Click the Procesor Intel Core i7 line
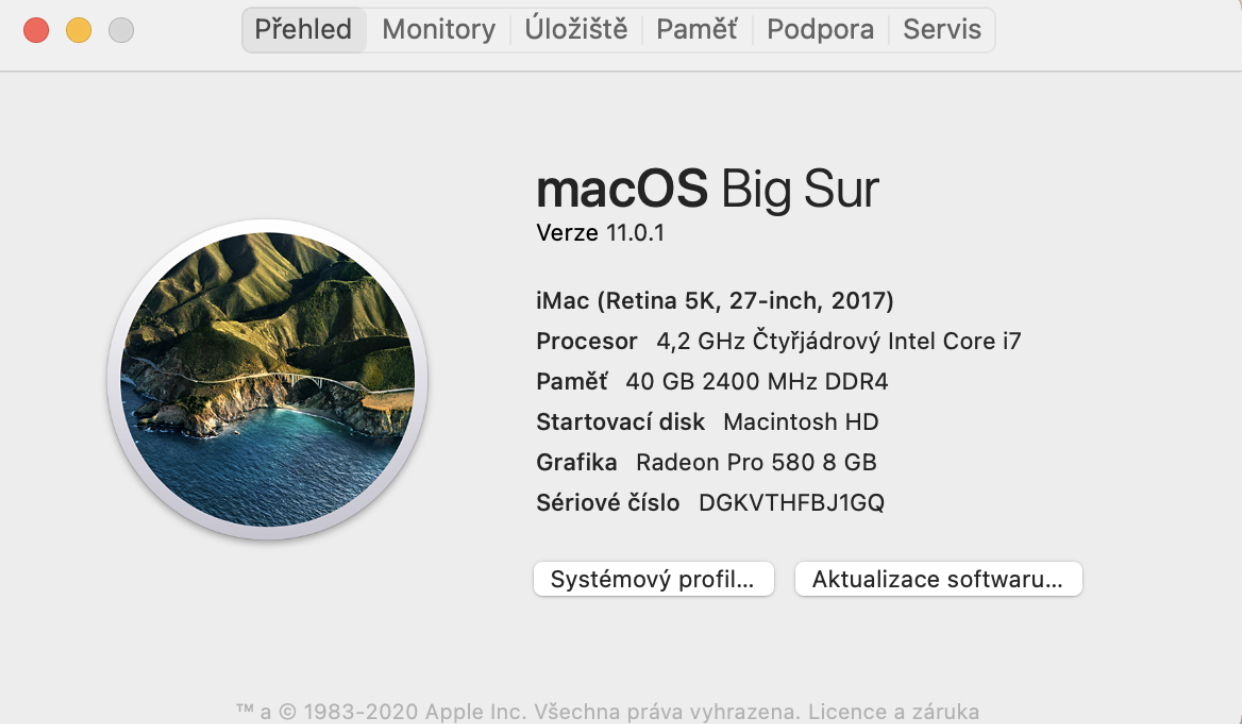Viewport: 1242px width, 724px height. [778, 341]
